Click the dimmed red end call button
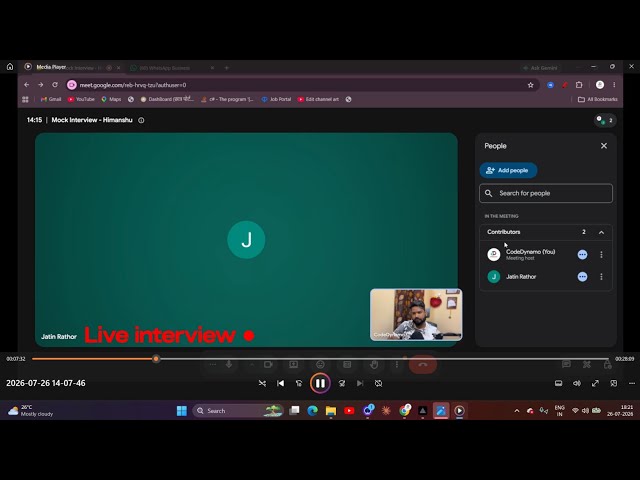This screenshot has width=640, height=480. (x=423, y=364)
